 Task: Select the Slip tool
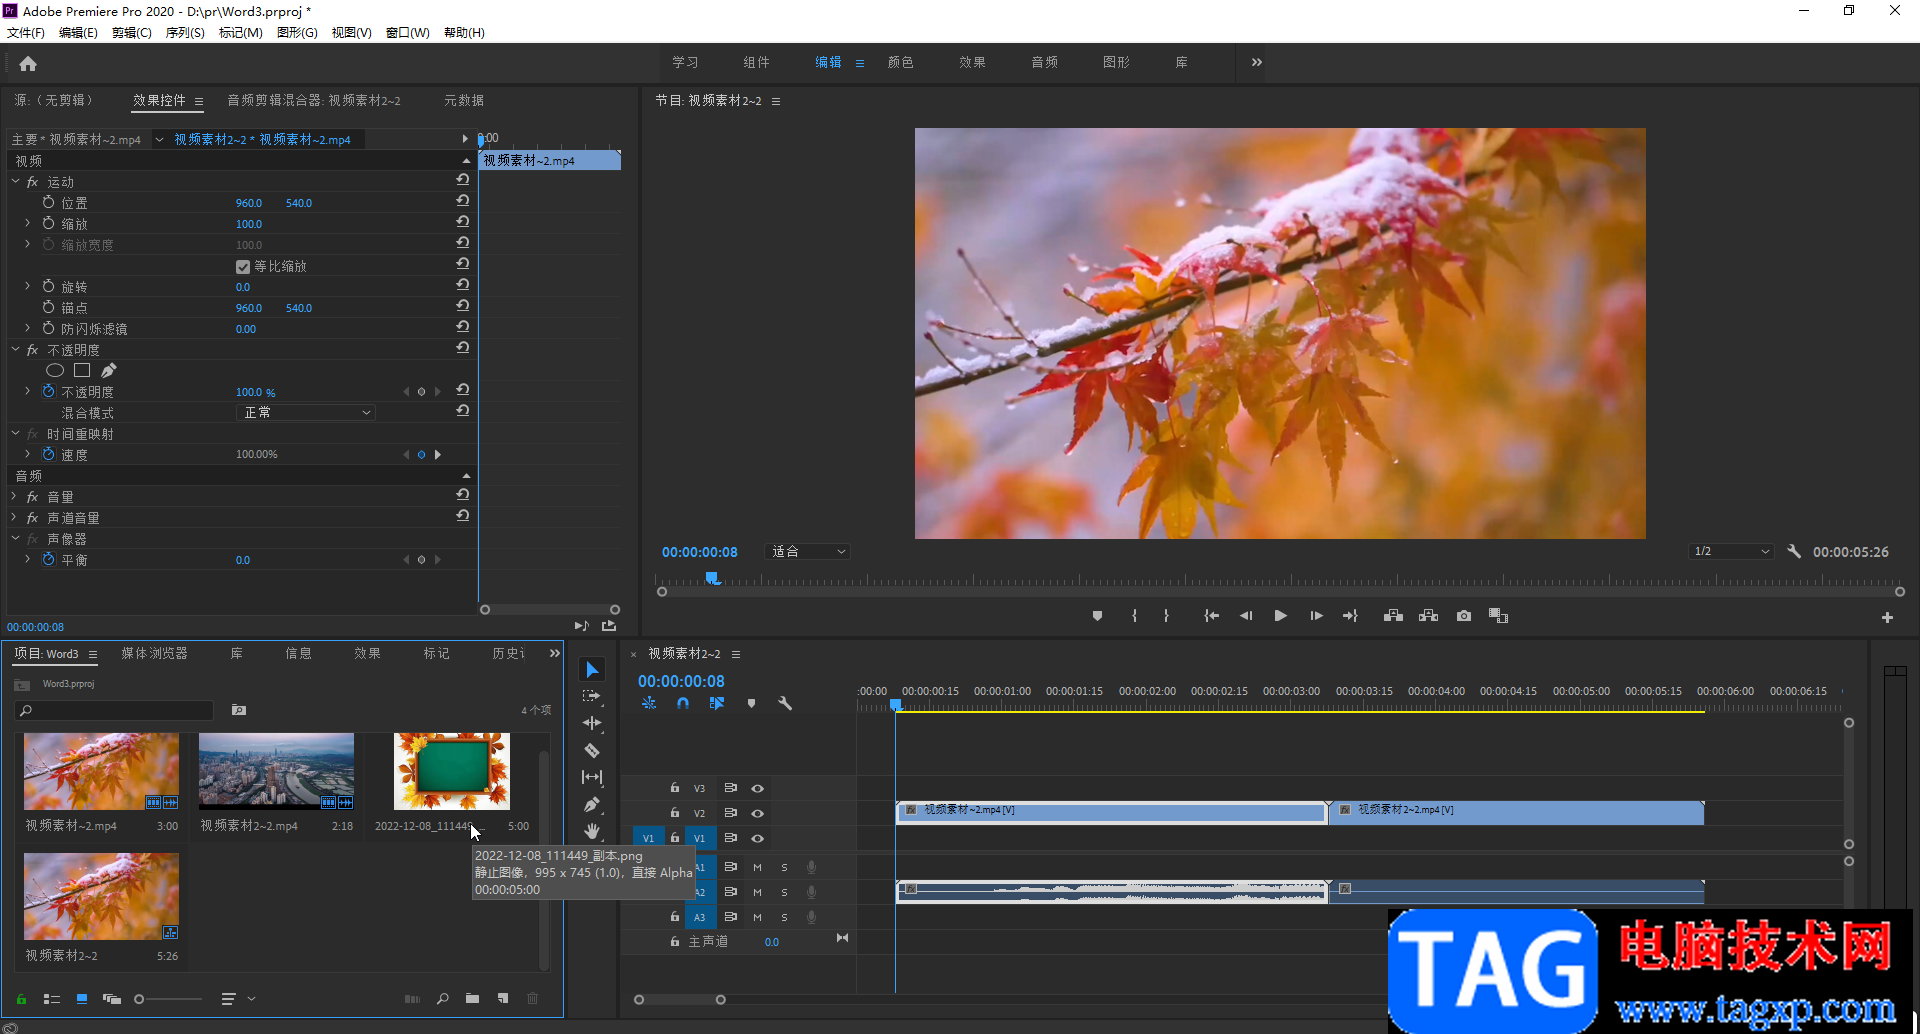point(592,777)
